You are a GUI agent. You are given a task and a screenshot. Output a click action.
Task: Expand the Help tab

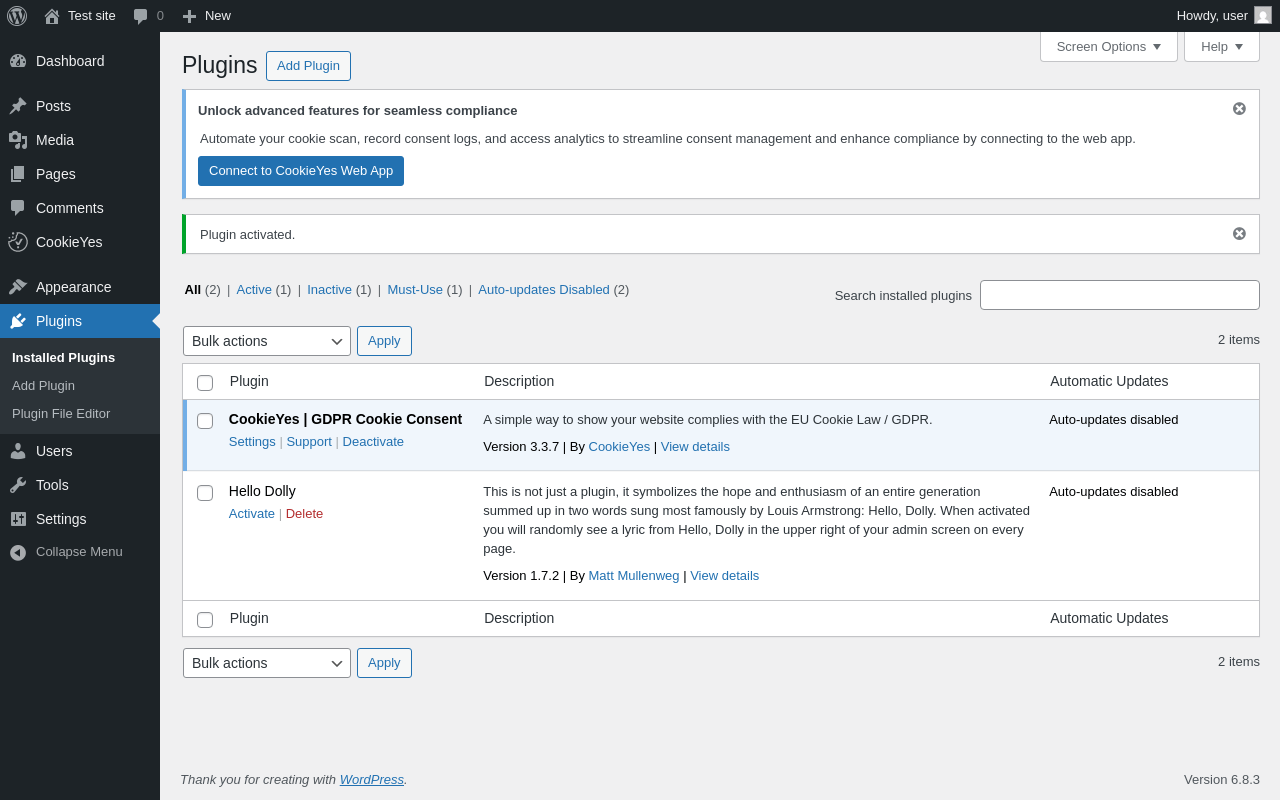(x=1221, y=46)
